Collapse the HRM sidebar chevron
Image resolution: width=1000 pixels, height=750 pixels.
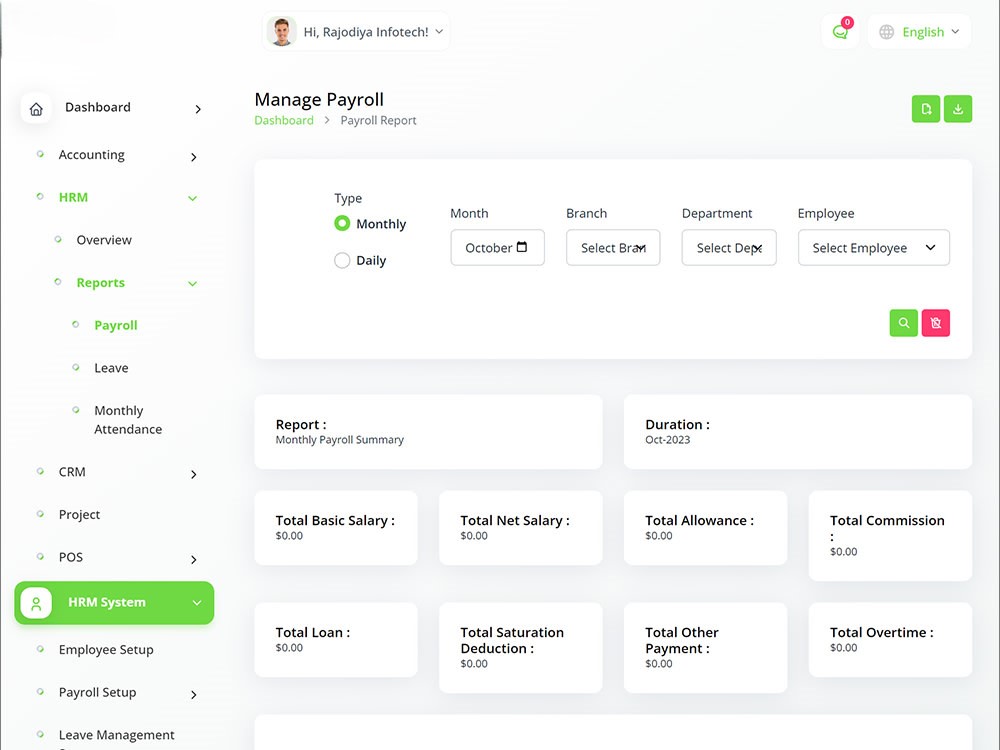pos(193,198)
